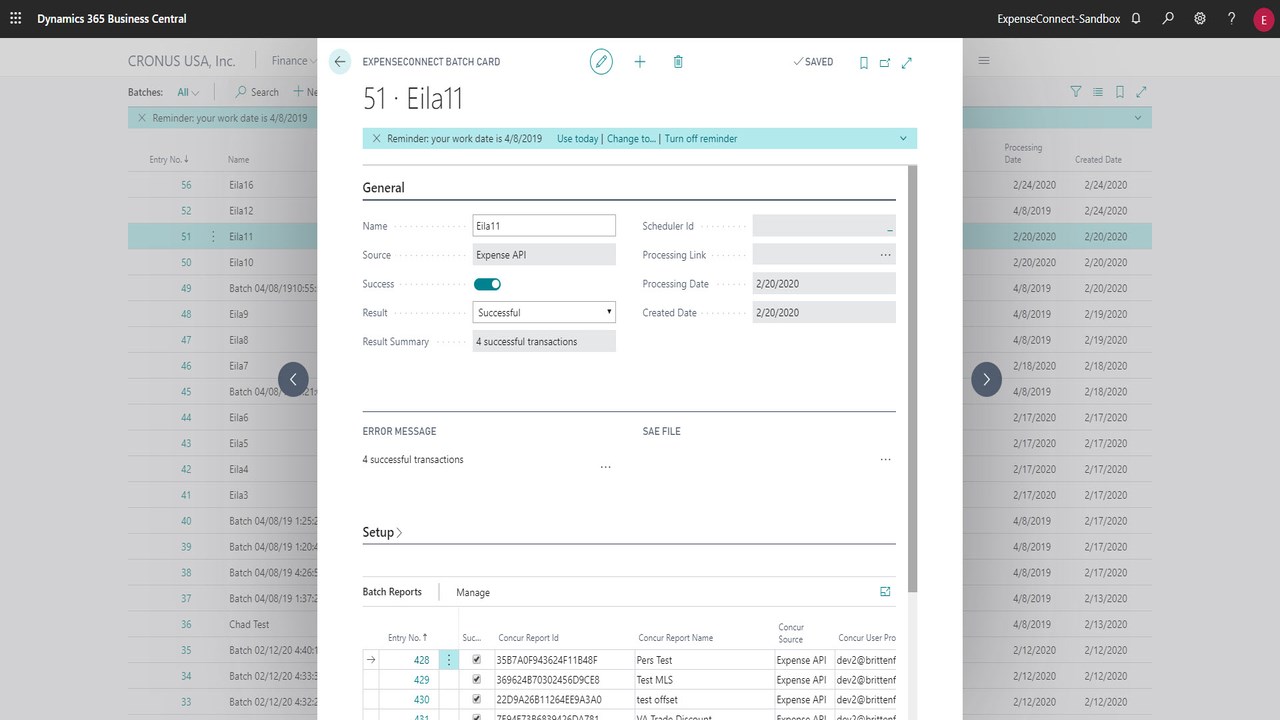Click Use today in the reminder
Image resolution: width=1280 pixels, height=720 pixels.
click(x=578, y=139)
